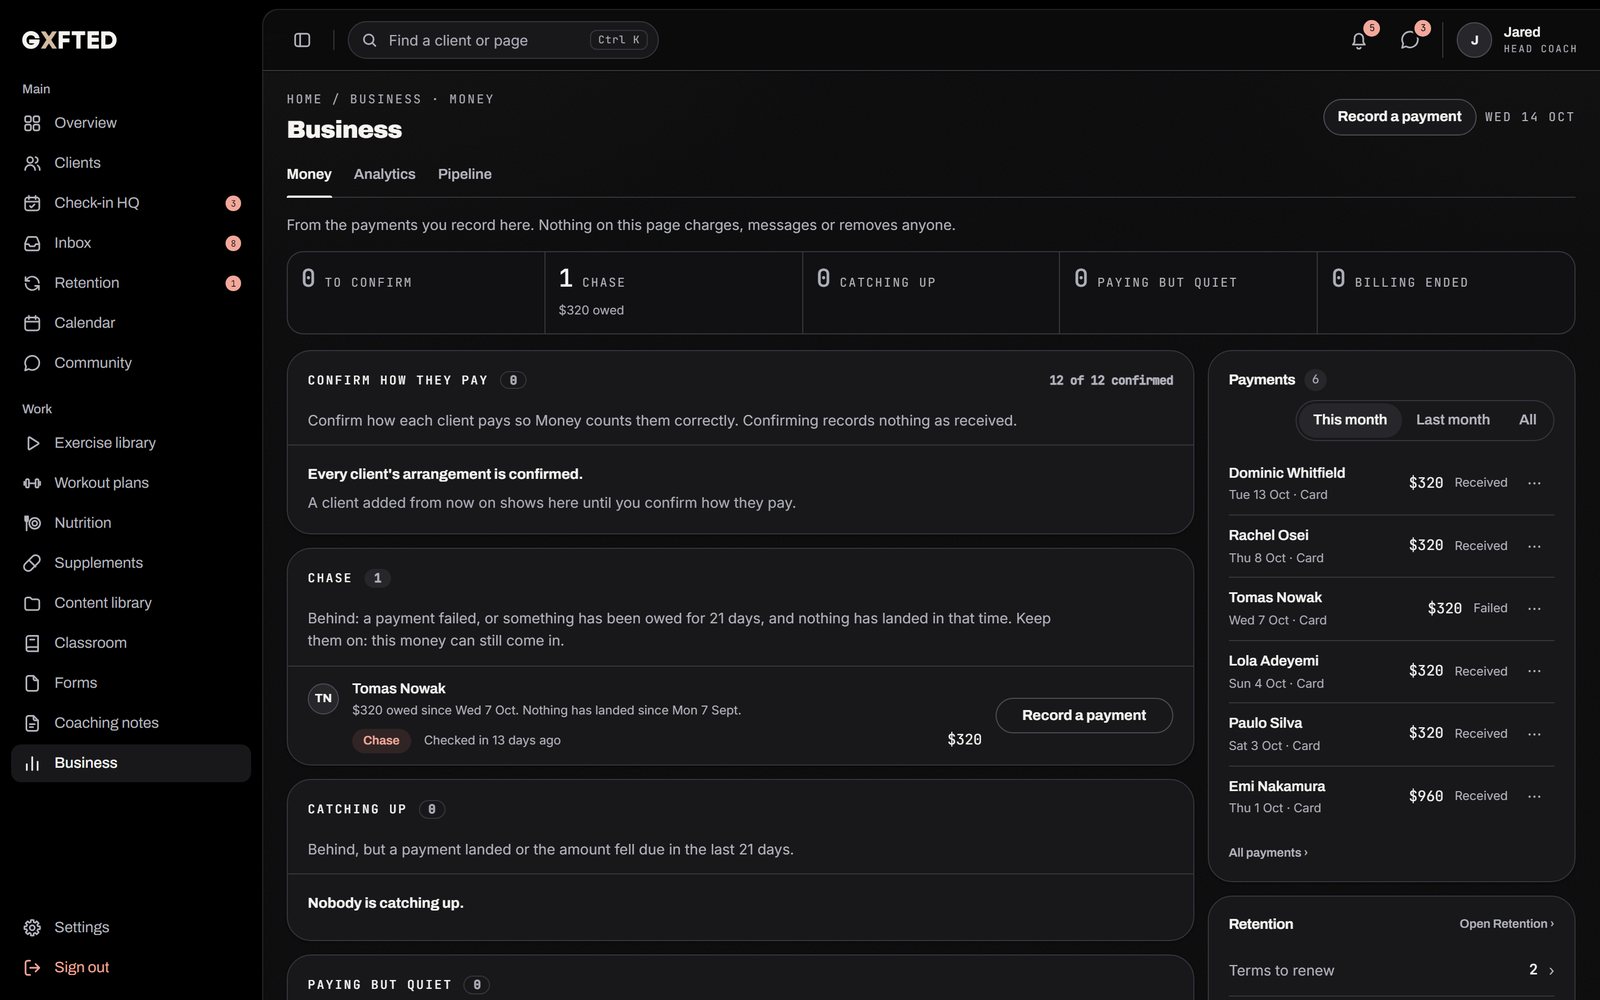The image size is (1600, 1000).
Task: Click the Workout plans dumbbell icon
Action: click(32, 483)
